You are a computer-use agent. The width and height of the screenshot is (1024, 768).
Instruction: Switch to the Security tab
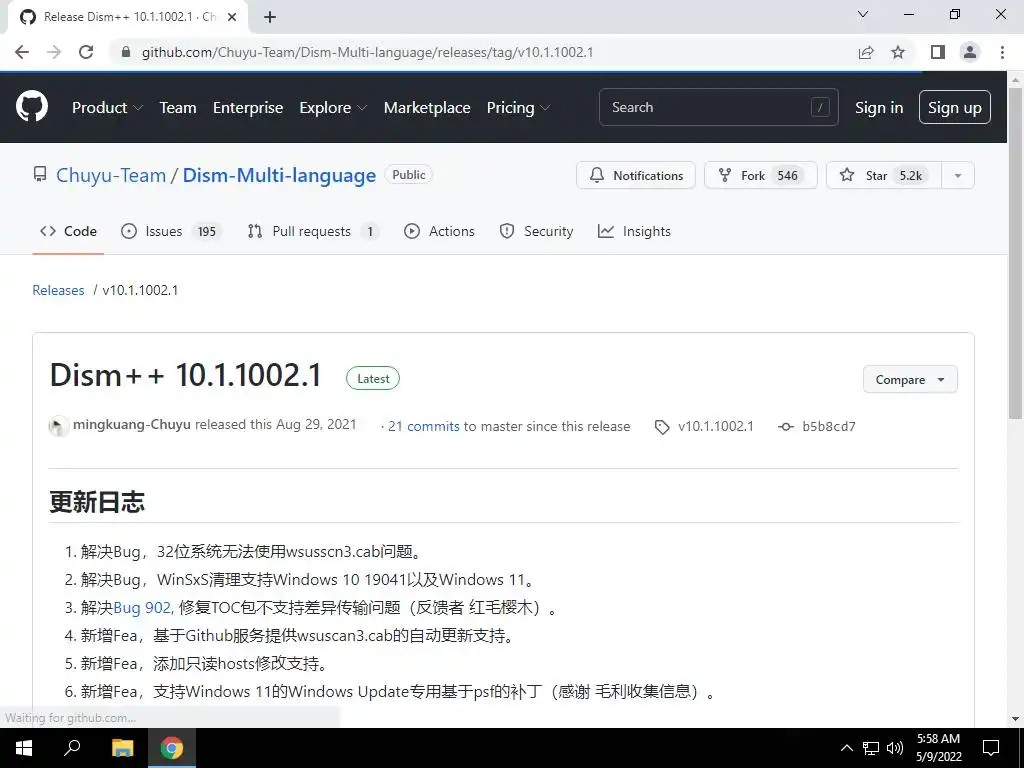tap(536, 231)
